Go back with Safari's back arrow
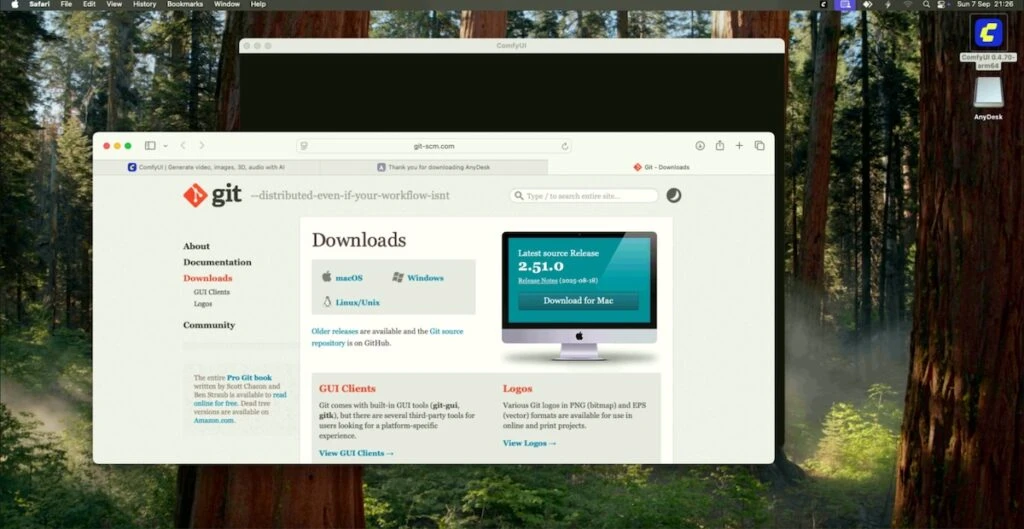Viewport: 1024px width, 529px height. 183,146
